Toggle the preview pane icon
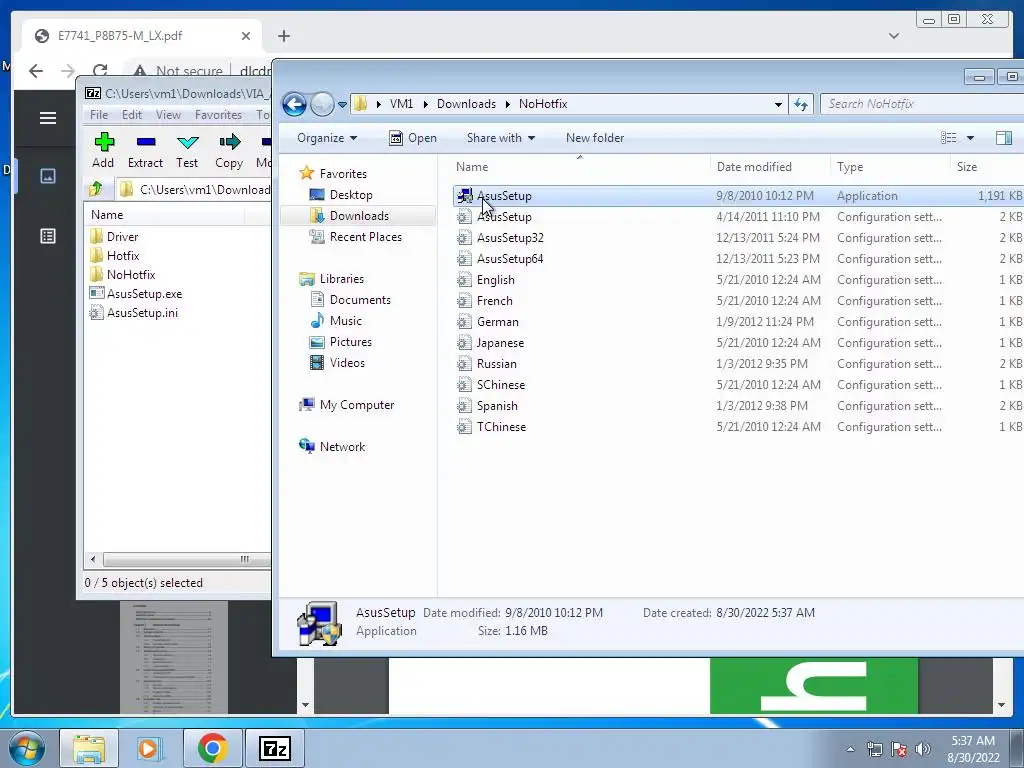Viewport: 1024px width, 768px height. tap(1004, 138)
